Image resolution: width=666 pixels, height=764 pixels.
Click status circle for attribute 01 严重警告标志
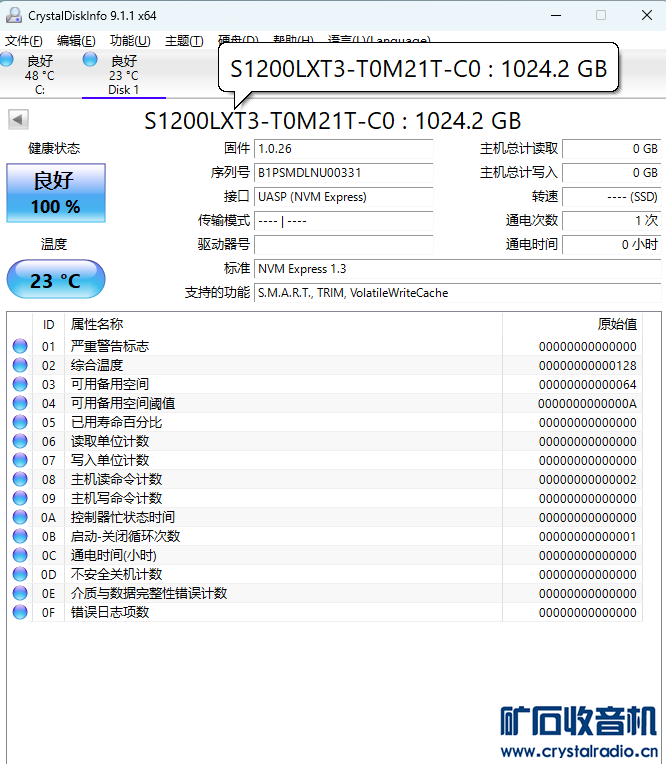click(x=20, y=346)
